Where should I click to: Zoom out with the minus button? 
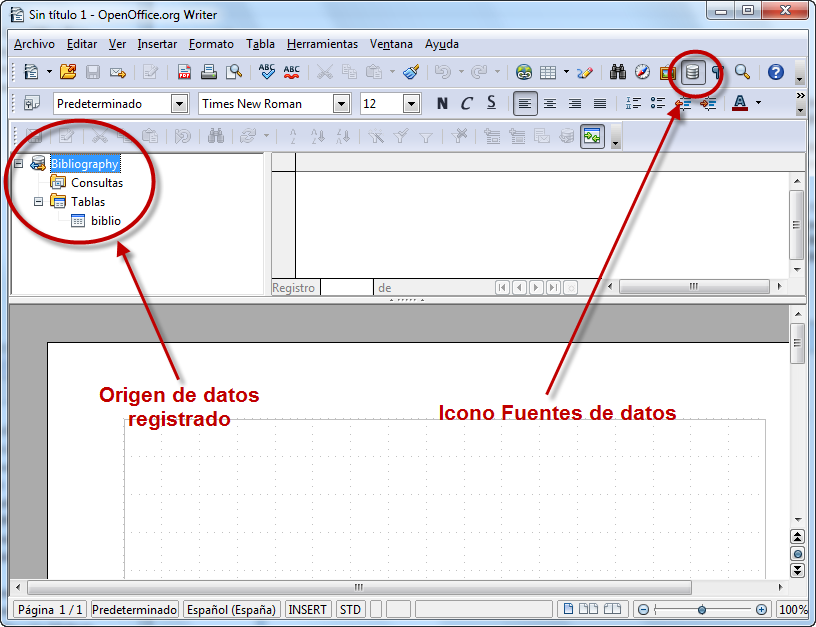643,609
